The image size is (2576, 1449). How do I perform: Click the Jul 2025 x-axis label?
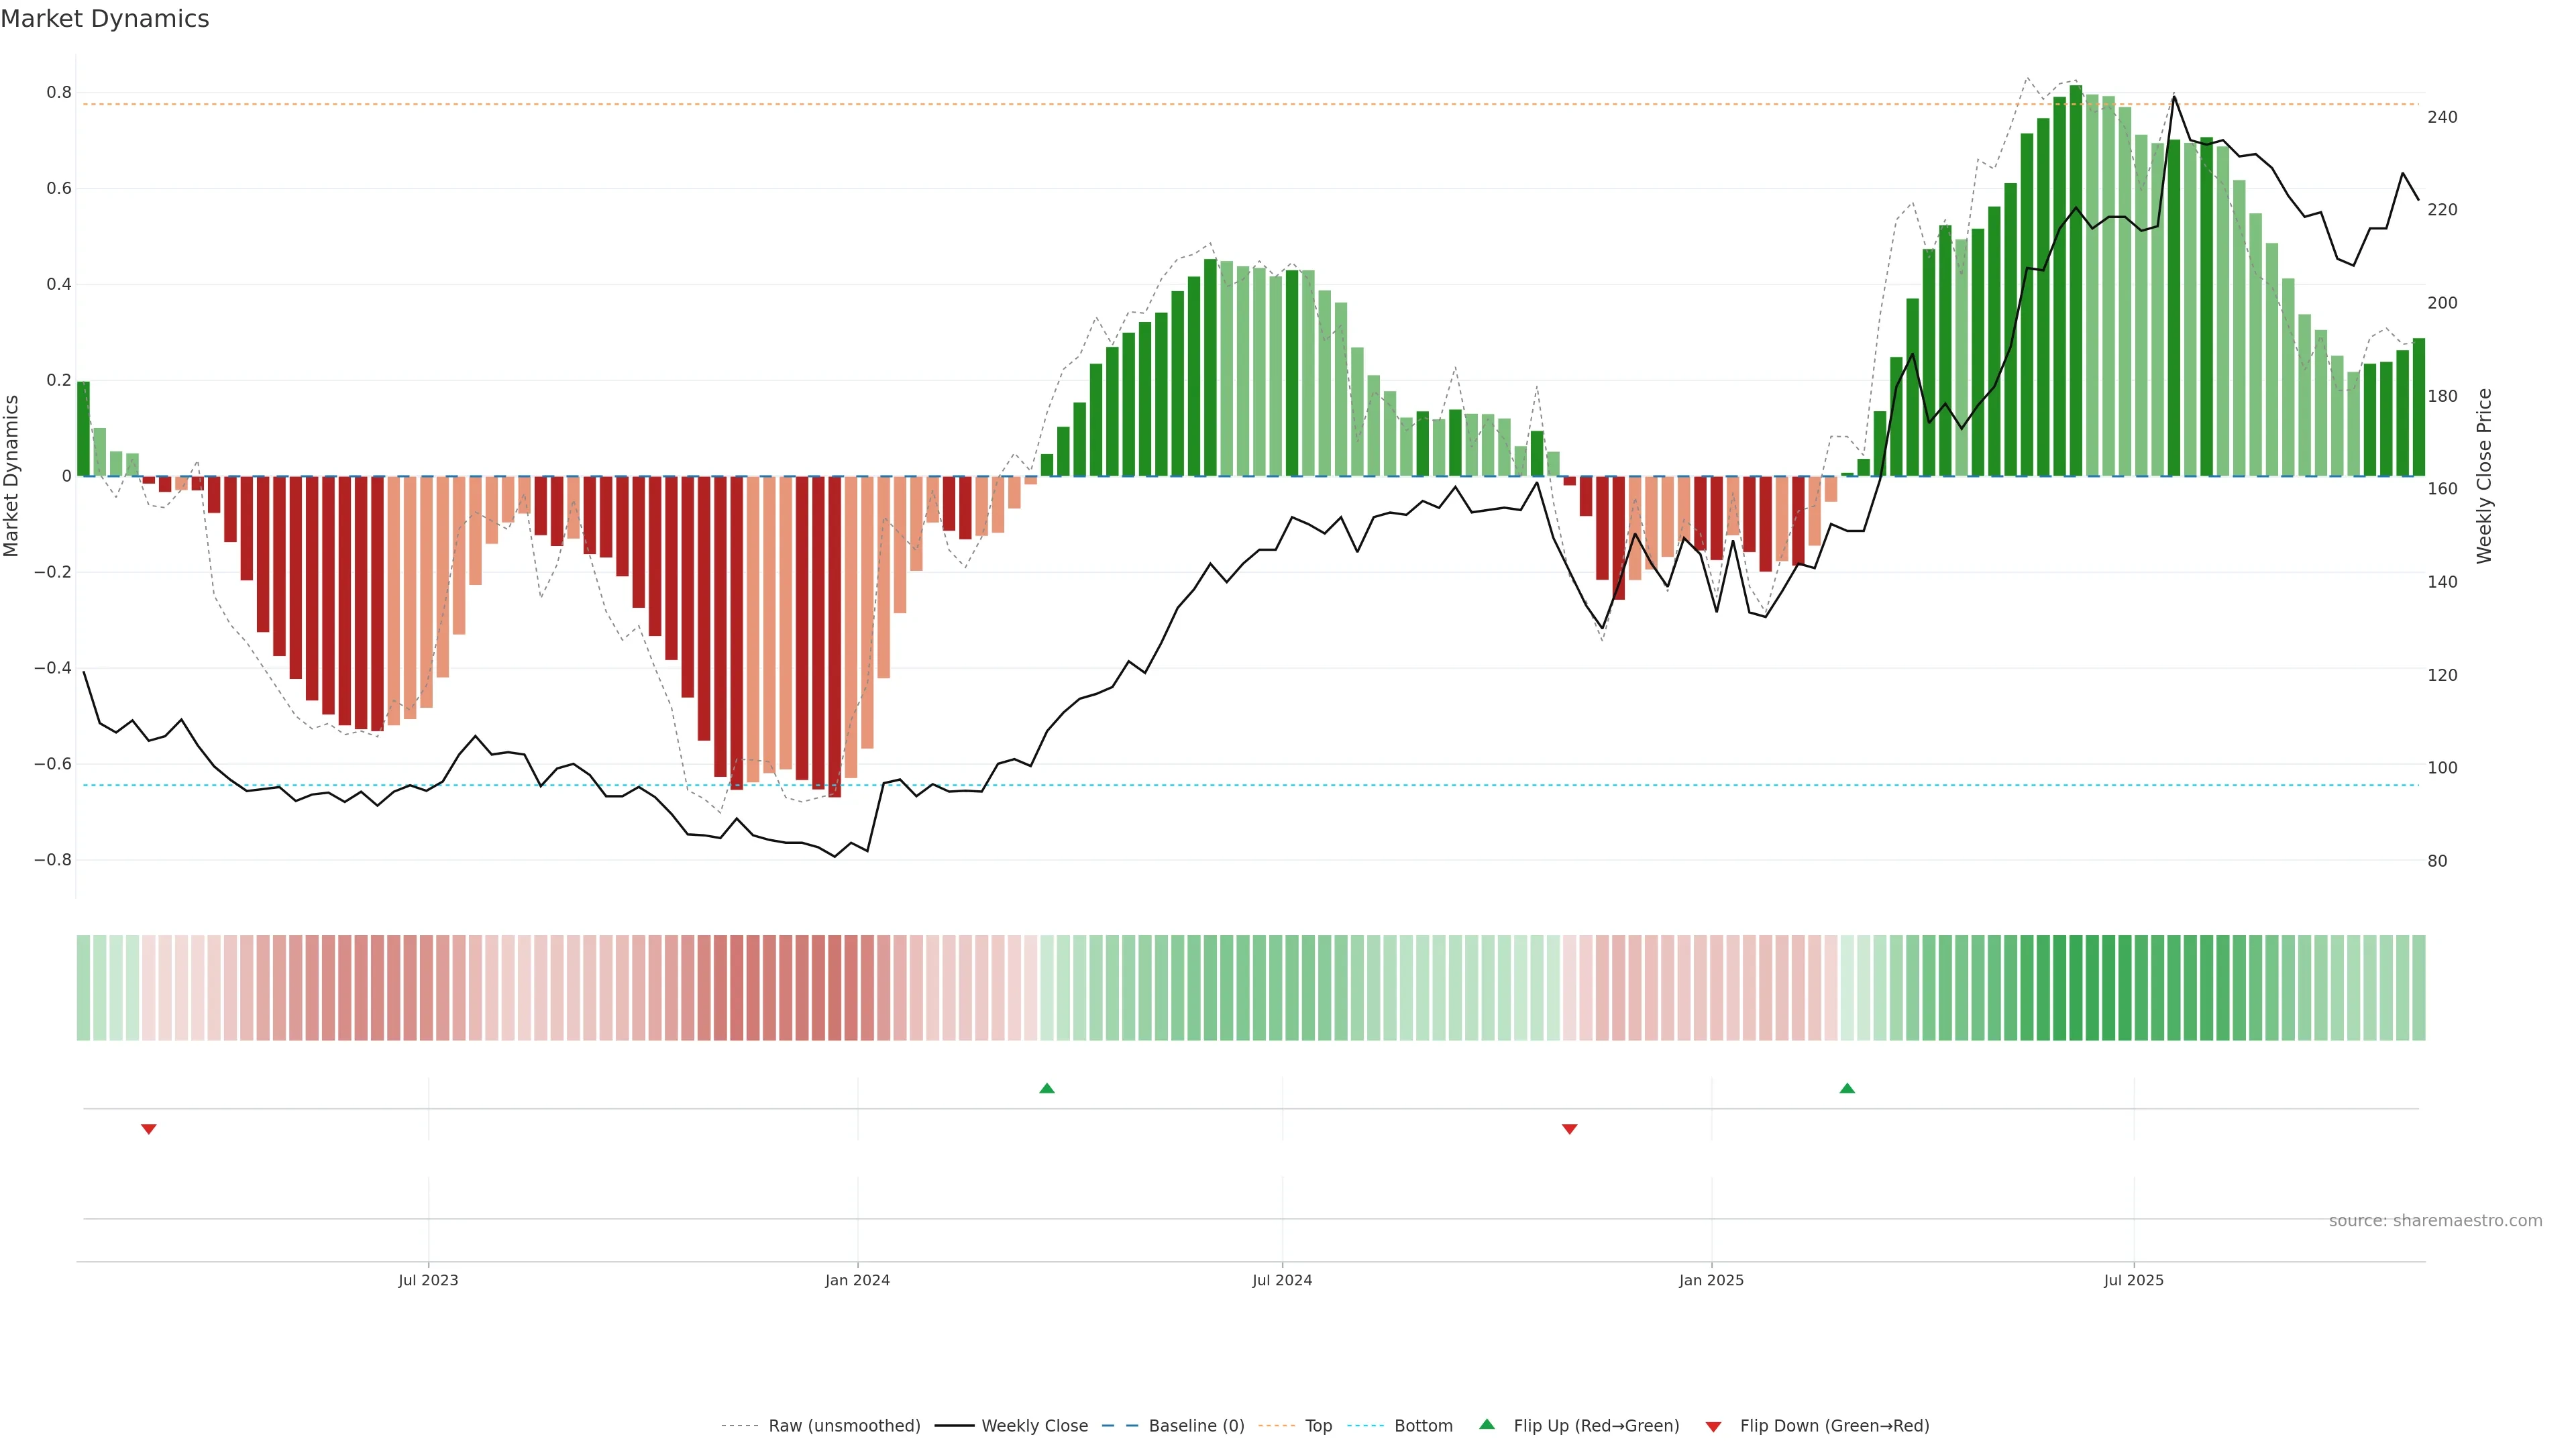pyautogui.click(x=2133, y=1280)
